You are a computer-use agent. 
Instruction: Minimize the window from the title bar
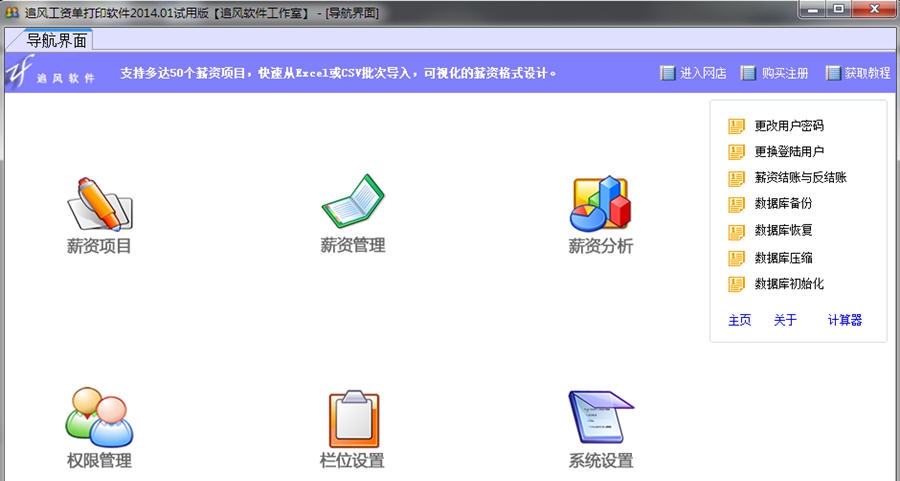[813, 9]
